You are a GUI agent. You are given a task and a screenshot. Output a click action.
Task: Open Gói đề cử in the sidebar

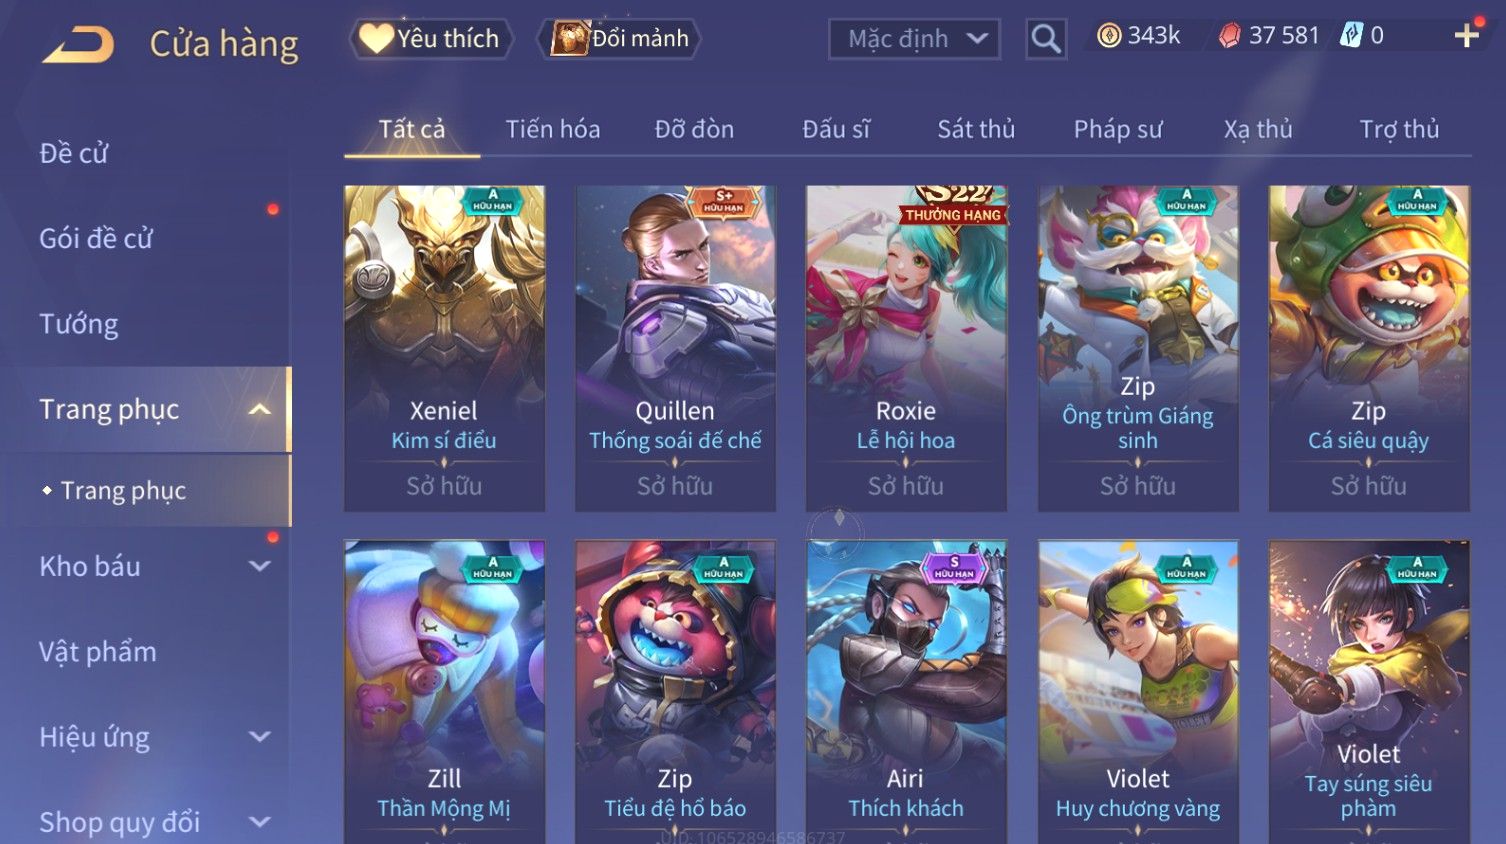[x=96, y=238]
